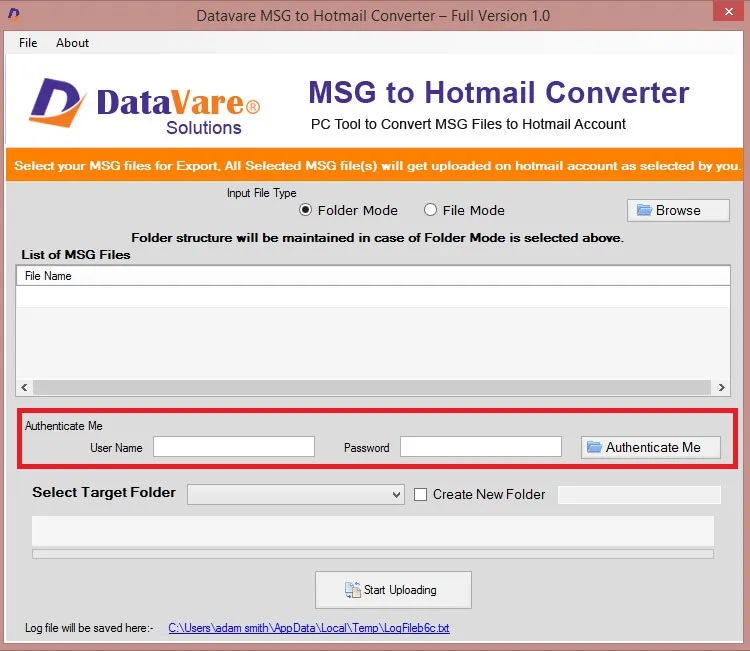Click 'List of MSG Files' label
This screenshot has height=651, width=750.
point(76,254)
